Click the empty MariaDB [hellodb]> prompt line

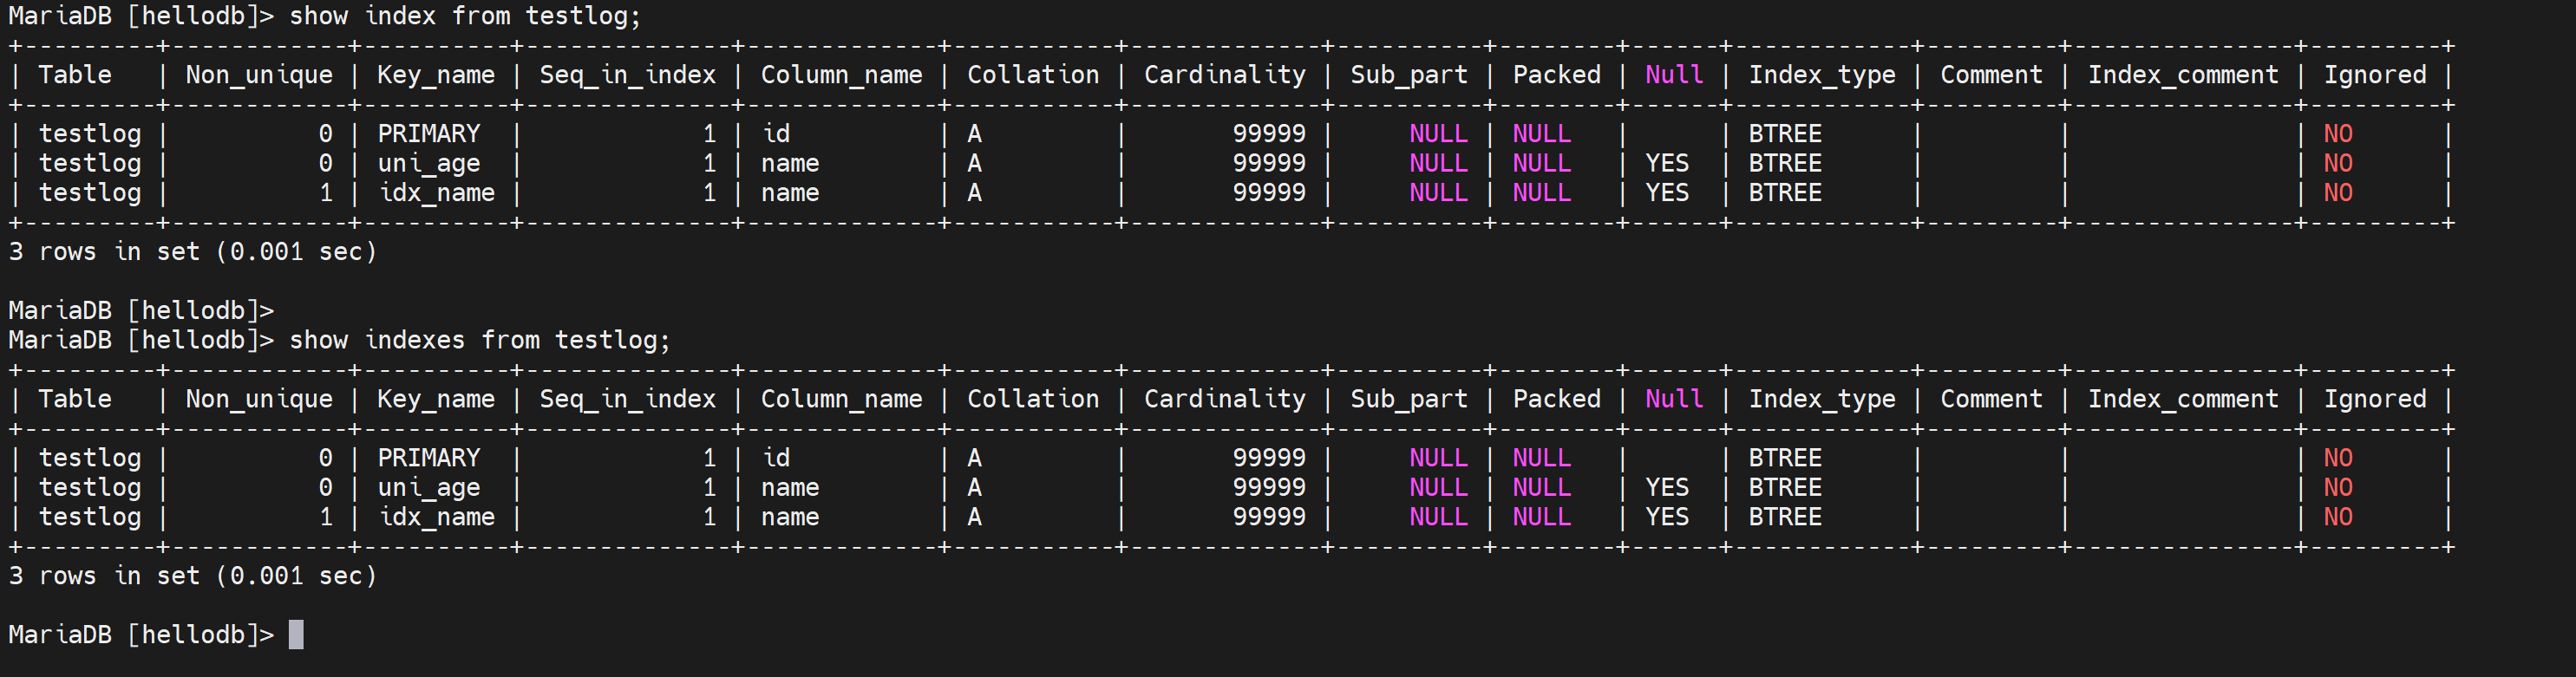pyautogui.click(x=140, y=311)
